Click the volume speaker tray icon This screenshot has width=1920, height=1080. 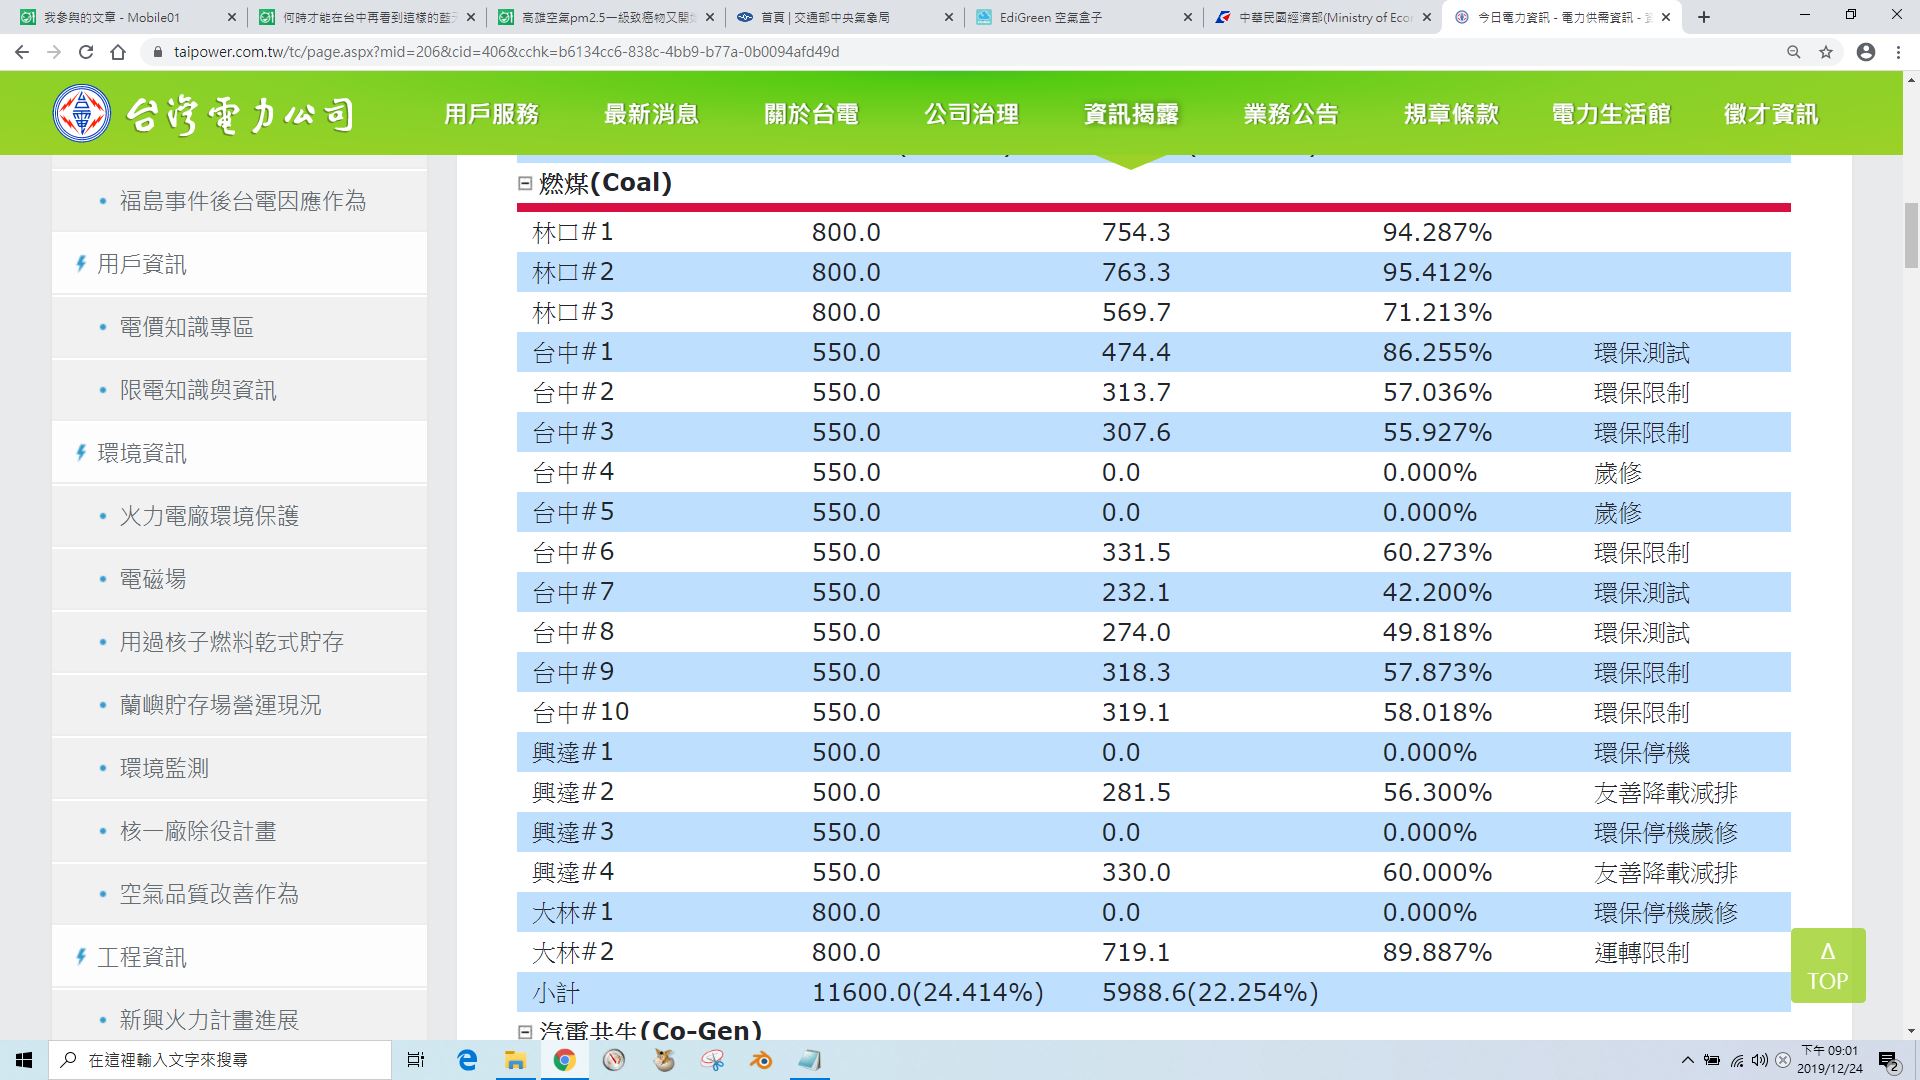point(1760,1060)
